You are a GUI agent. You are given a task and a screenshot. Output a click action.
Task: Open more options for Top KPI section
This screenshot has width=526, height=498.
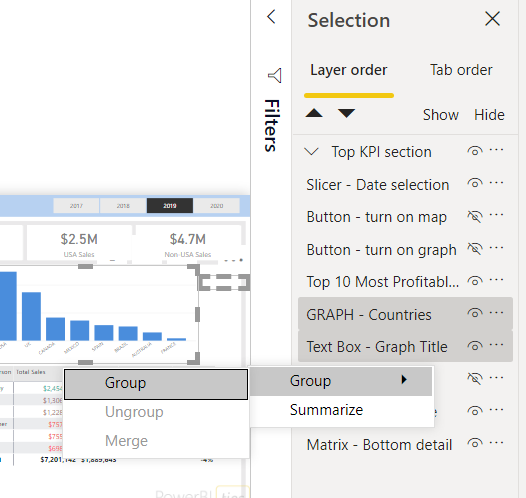pos(496,150)
